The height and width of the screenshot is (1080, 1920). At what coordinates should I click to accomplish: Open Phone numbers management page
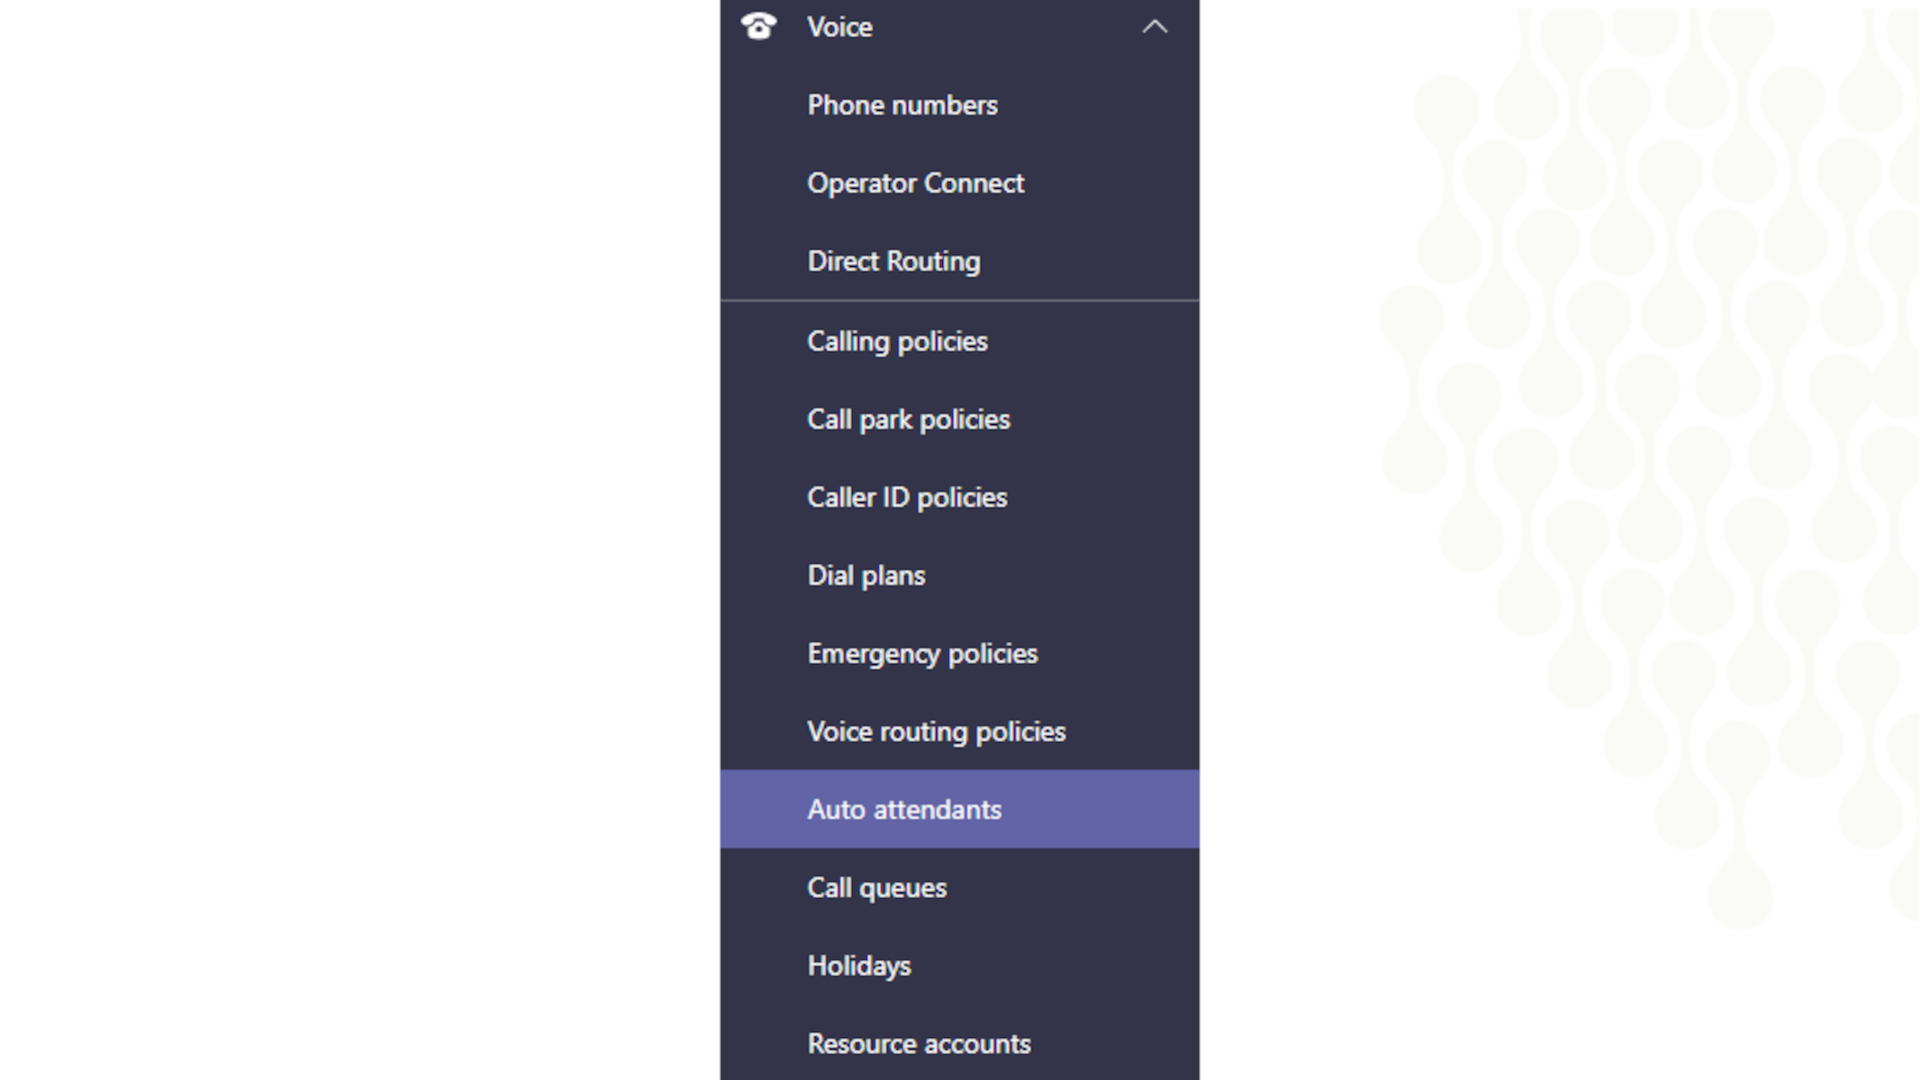tap(902, 105)
